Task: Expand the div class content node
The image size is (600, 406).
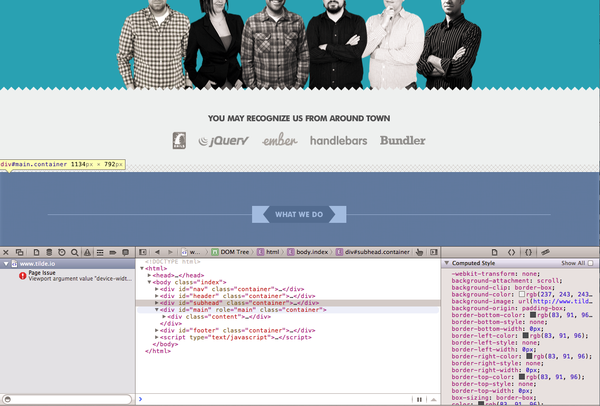Action: click(x=164, y=316)
